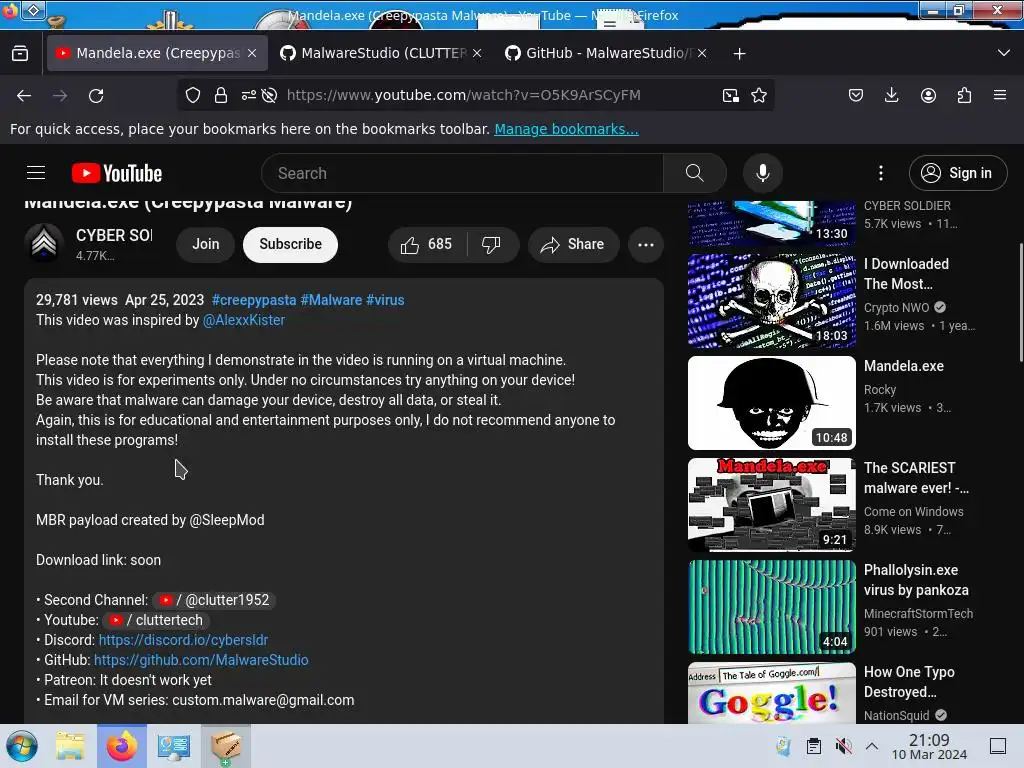This screenshot has width=1024, height=768.
Task: Reload the current page
Action: coord(96,96)
